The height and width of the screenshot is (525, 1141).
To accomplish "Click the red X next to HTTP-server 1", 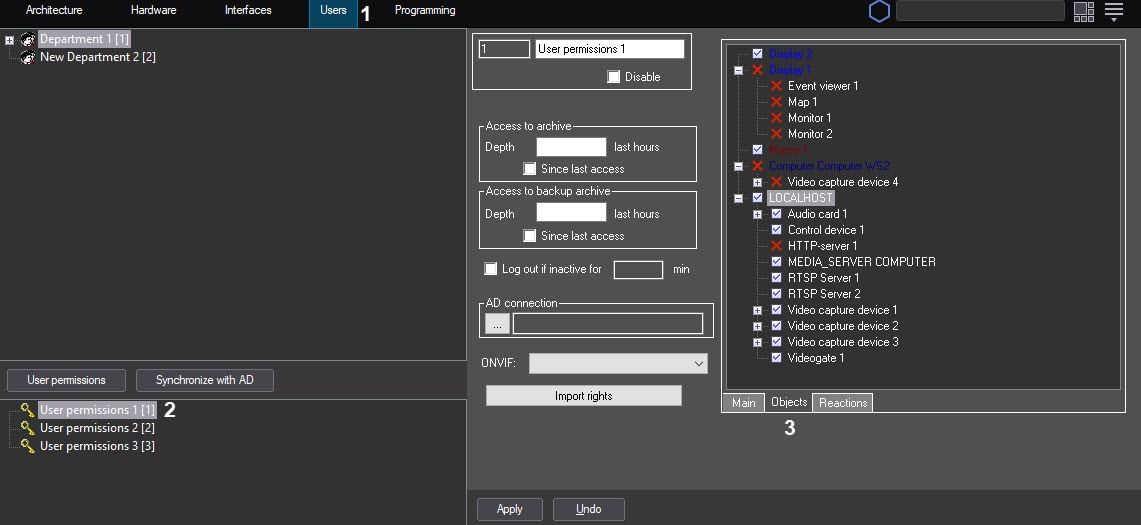I will click(x=776, y=246).
